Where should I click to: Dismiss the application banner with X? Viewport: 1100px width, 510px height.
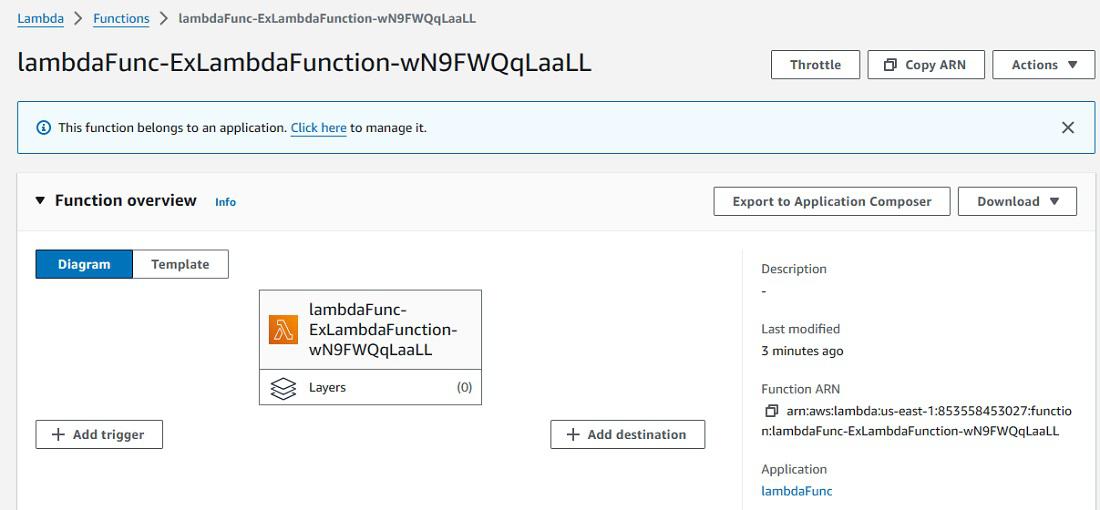(x=1068, y=128)
